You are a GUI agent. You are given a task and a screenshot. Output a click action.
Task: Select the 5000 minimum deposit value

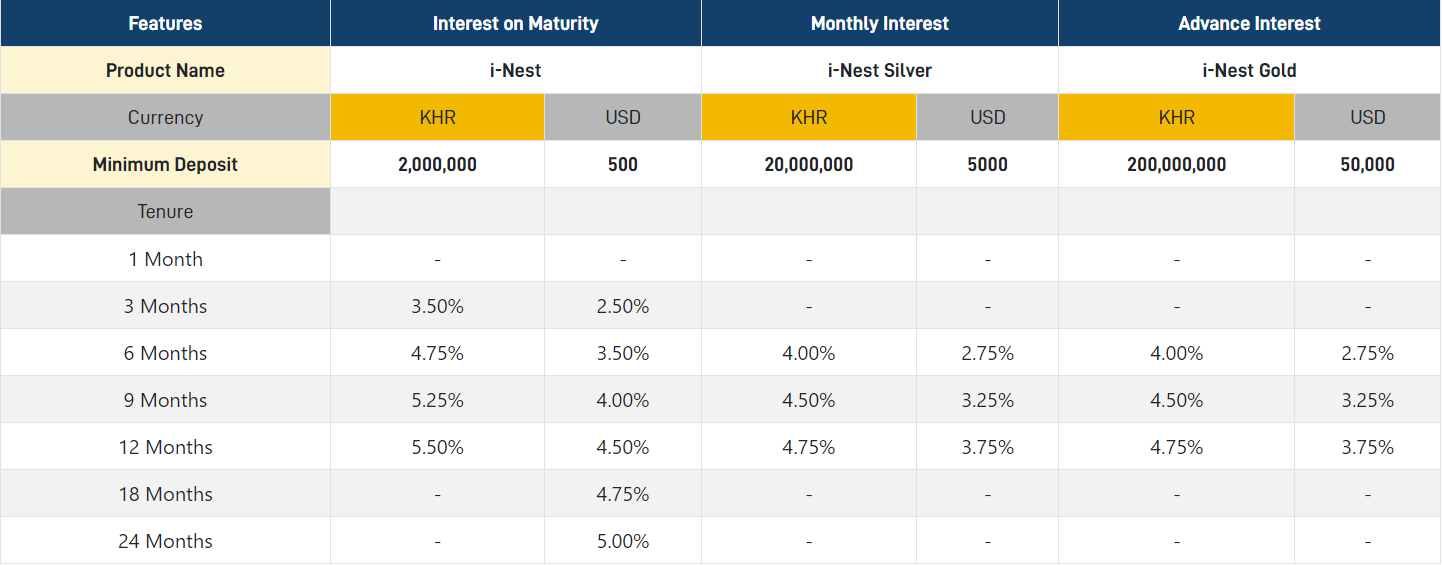tap(988, 164)
